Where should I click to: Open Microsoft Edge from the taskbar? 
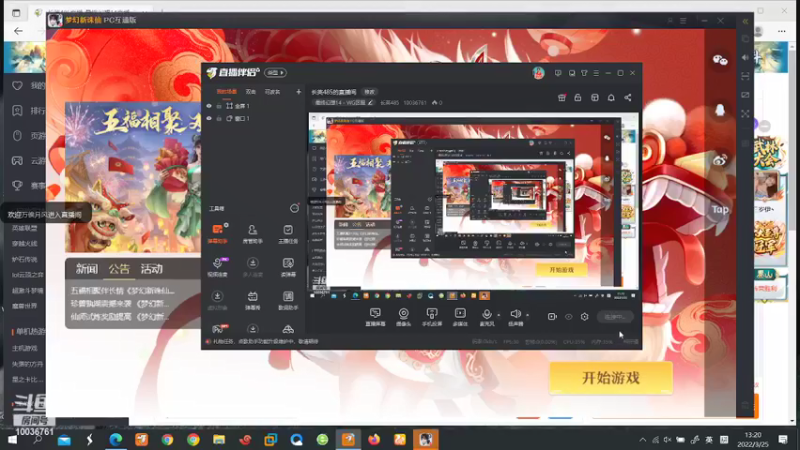116,439
